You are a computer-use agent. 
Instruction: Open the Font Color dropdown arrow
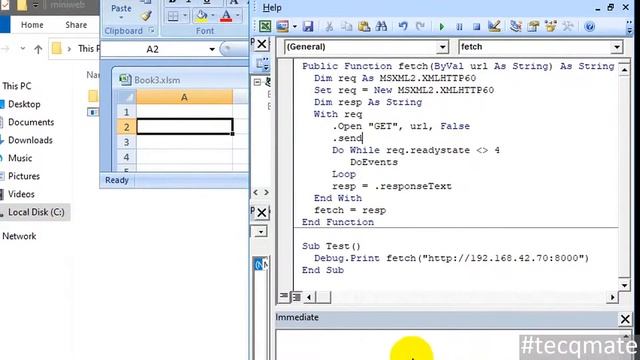238,16
